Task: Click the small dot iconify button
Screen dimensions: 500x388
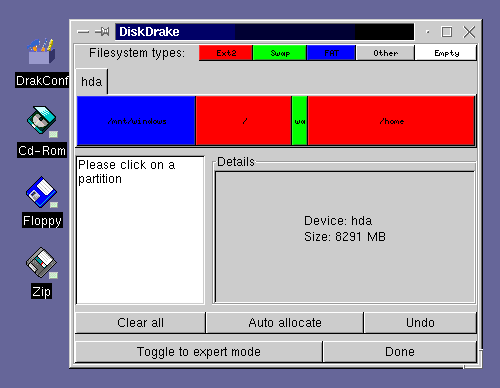Action: coord(428,32)
